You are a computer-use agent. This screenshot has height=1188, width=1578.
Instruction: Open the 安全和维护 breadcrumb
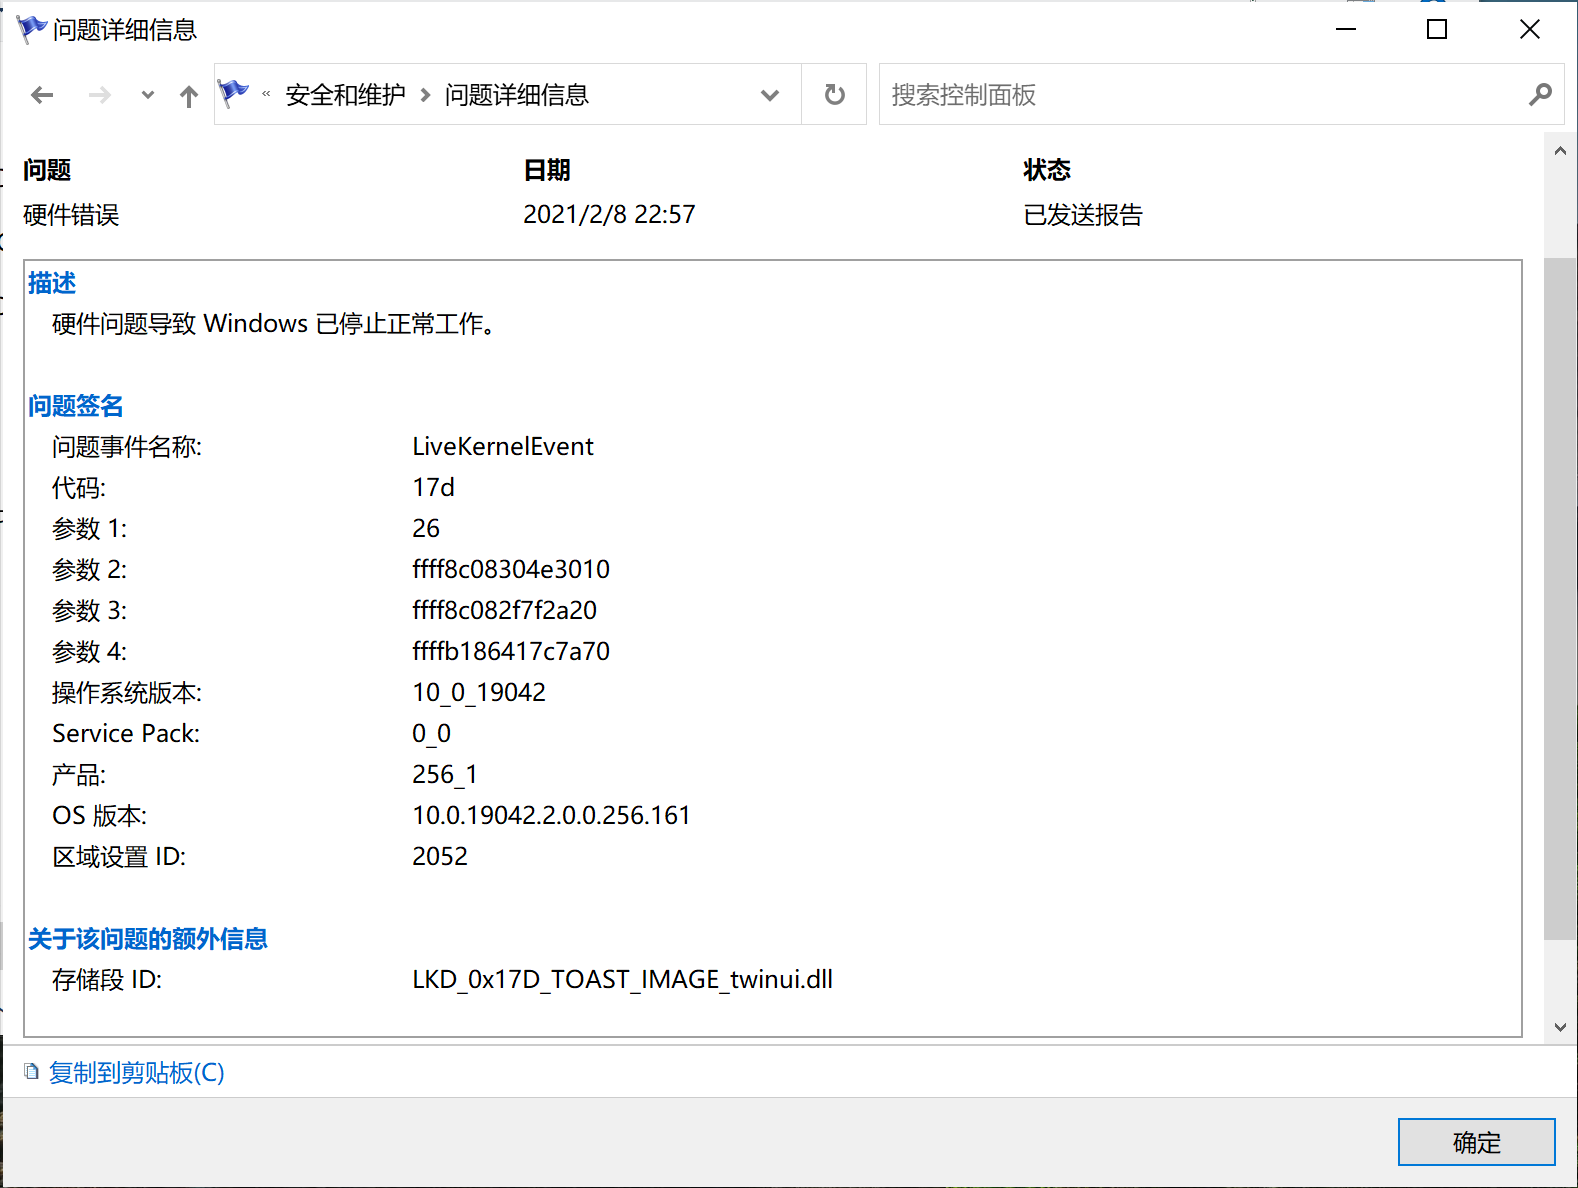point(345,95)
